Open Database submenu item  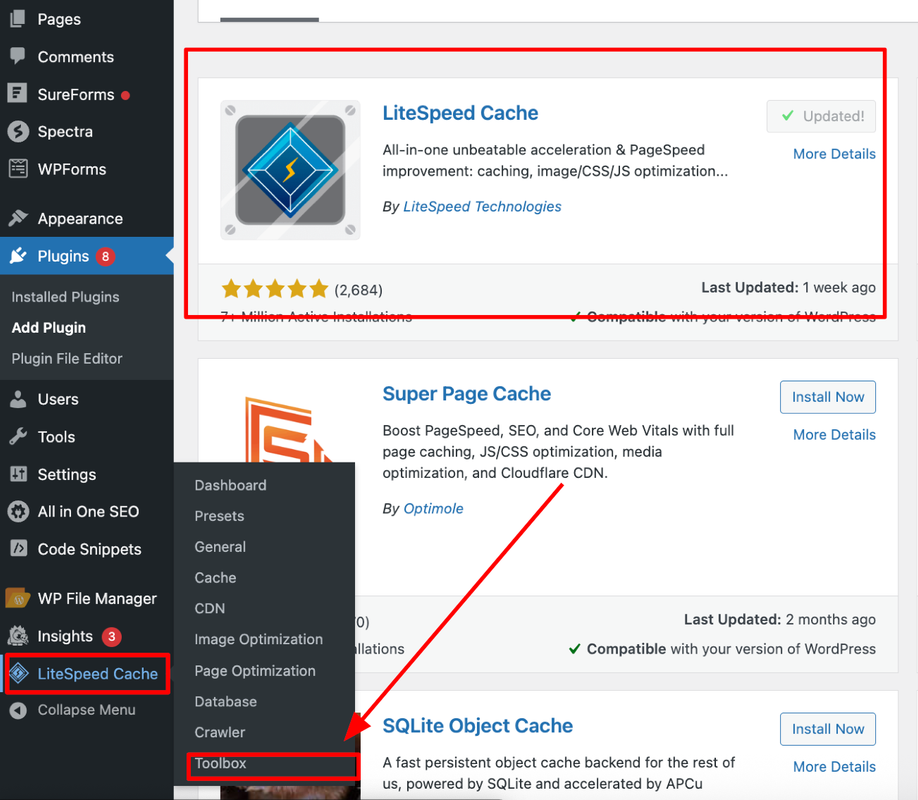[x=225, y=702]
